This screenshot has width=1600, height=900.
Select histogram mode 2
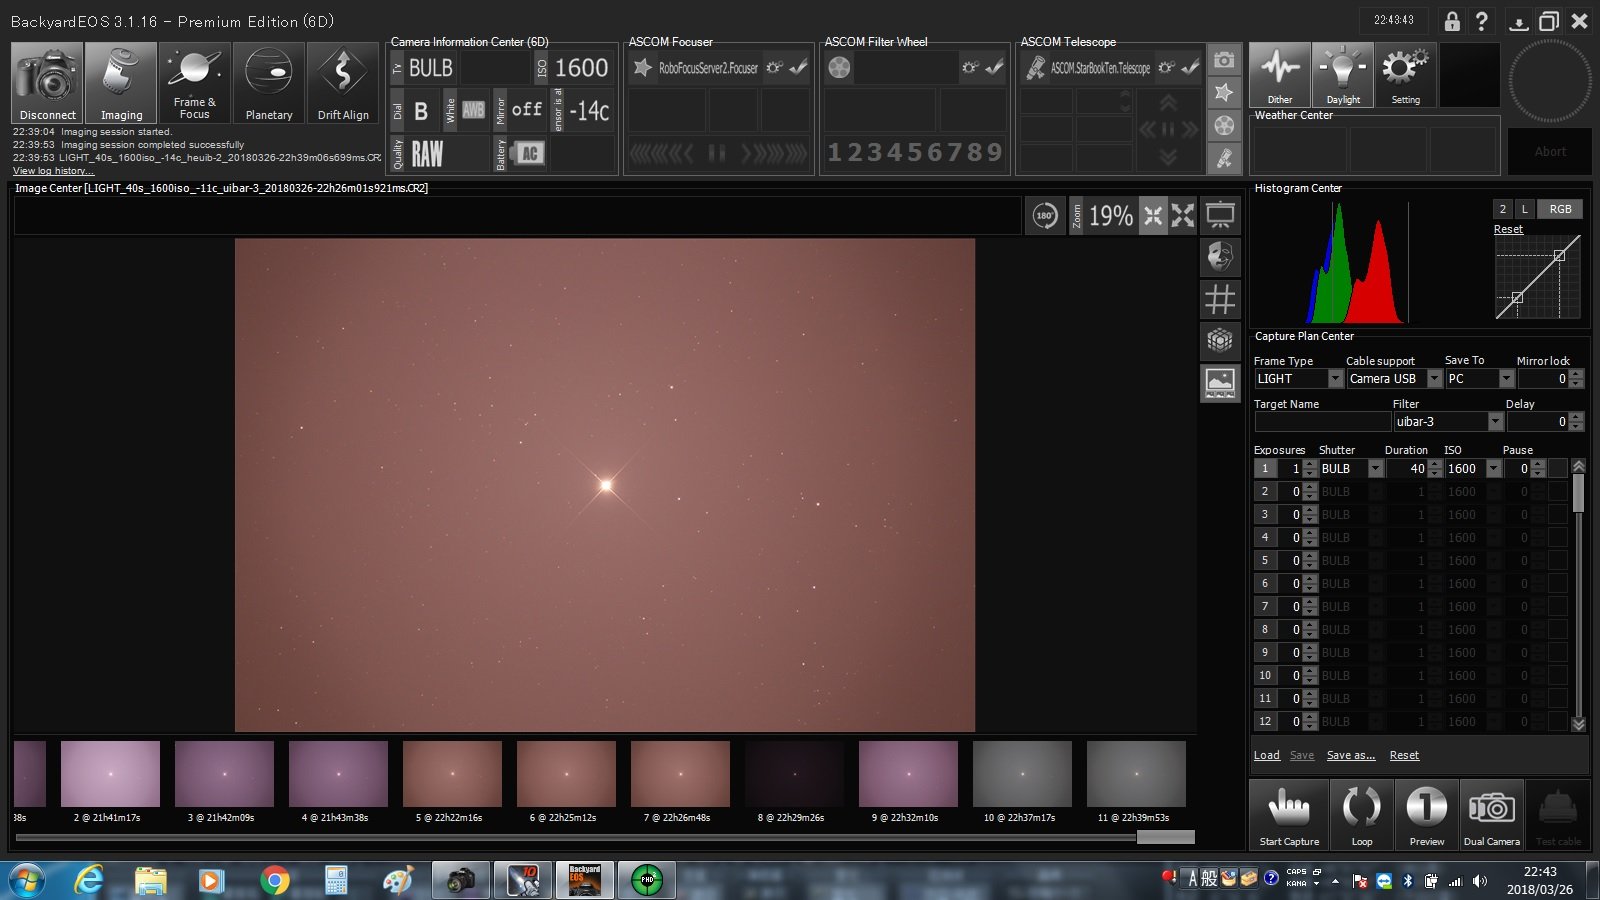coord(1502,209)
